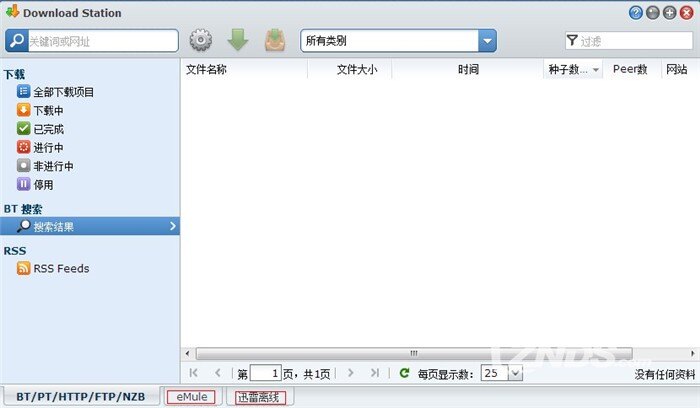700x408 pixels.
Task: Go to next page button
Action: pos(350,373)
